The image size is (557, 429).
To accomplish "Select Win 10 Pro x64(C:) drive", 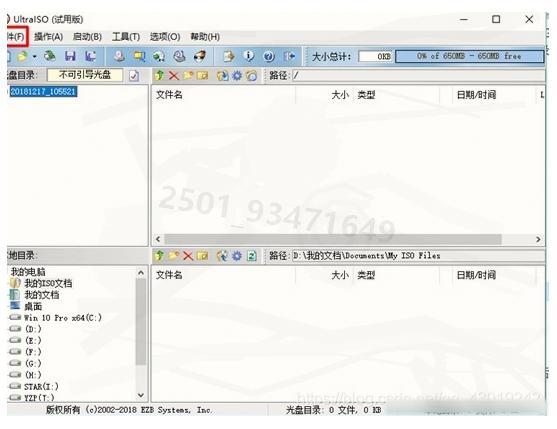I will pyautogui.click(x=63, y=317).
